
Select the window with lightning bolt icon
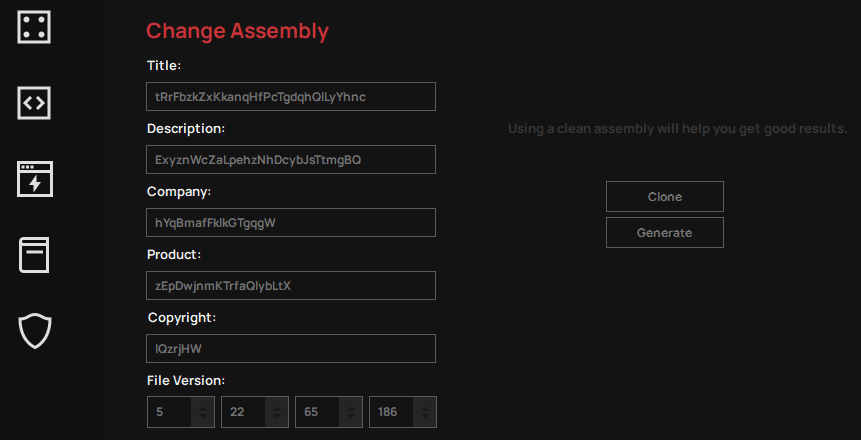pos(35,179)
